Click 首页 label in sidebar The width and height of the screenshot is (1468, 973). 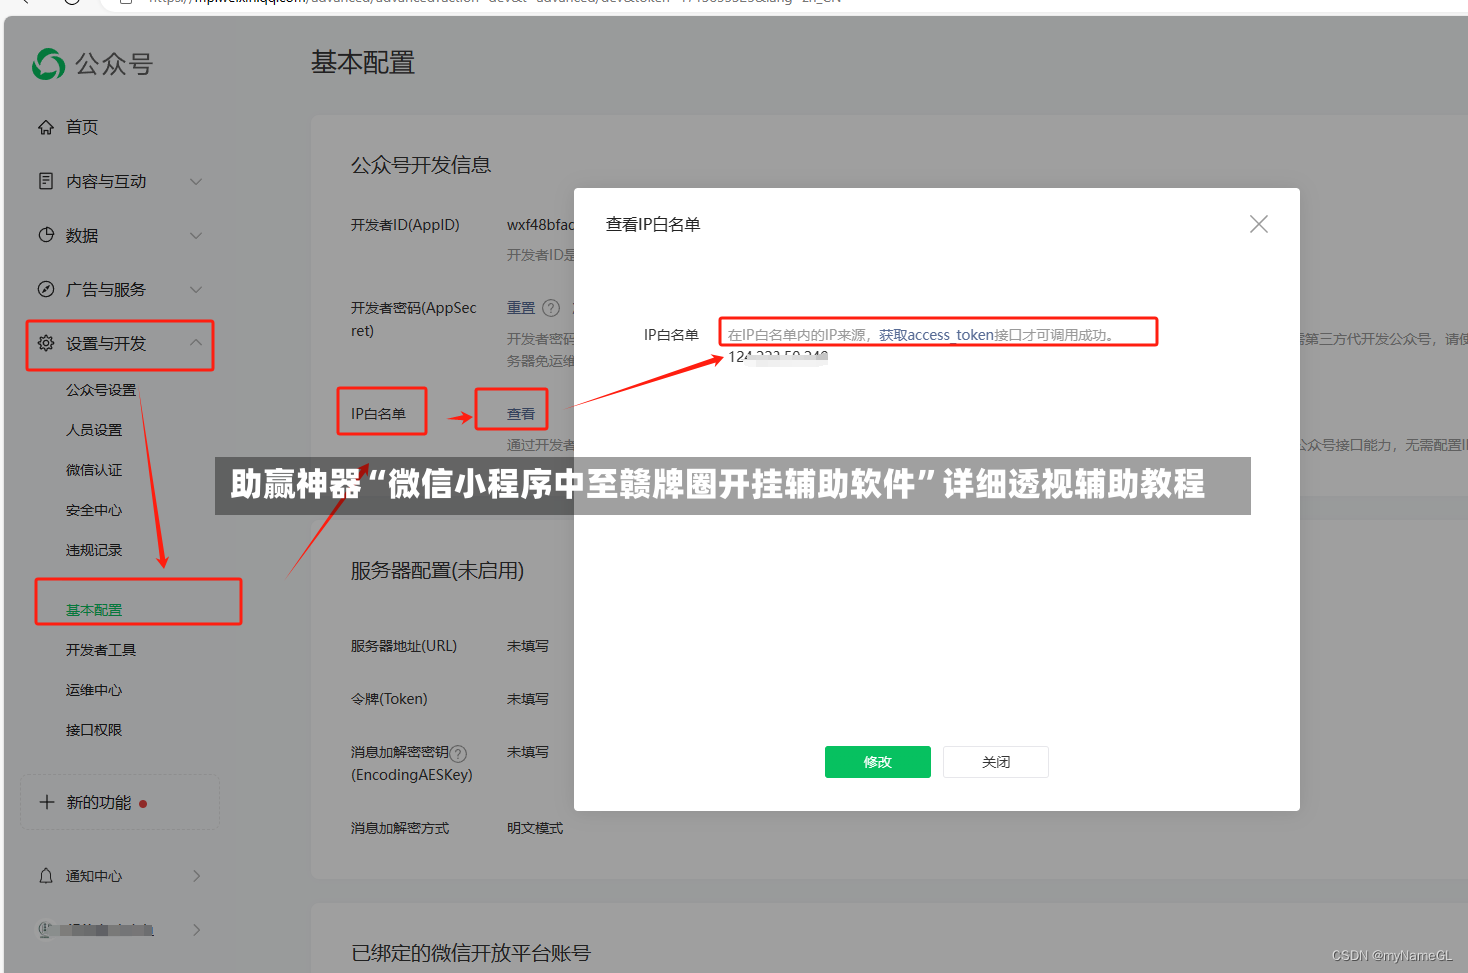point(82,127)
